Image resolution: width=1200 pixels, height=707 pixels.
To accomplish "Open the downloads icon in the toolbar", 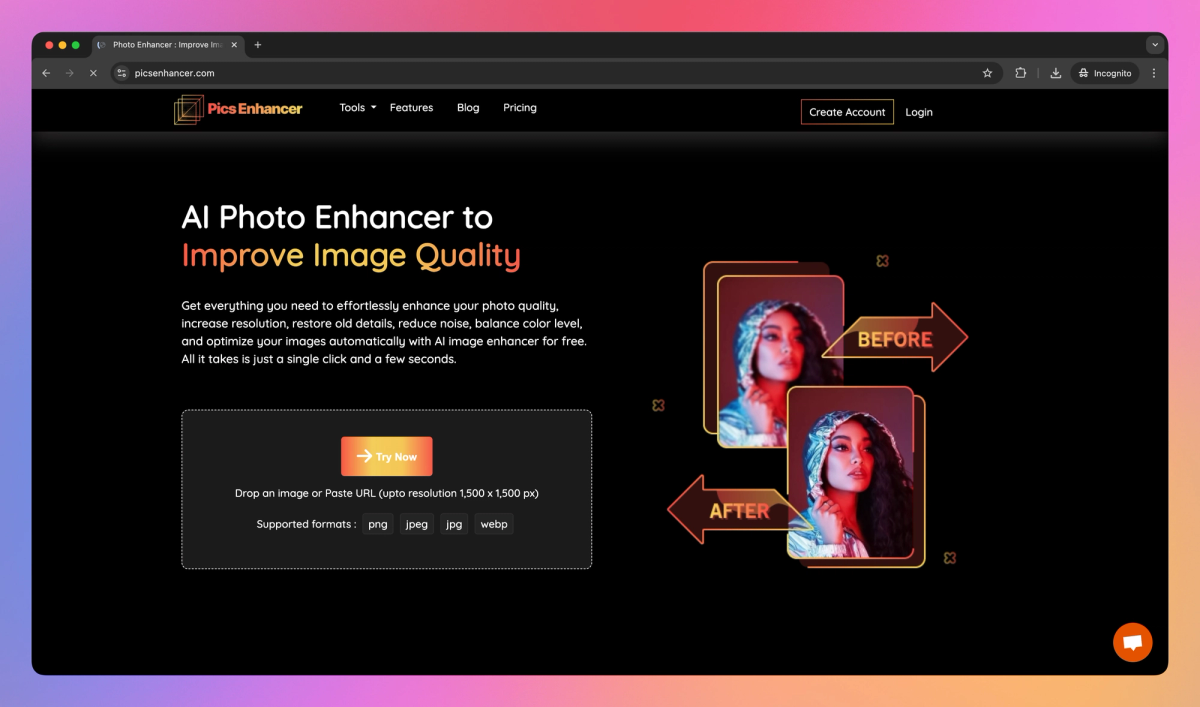I will (1055, 73).
